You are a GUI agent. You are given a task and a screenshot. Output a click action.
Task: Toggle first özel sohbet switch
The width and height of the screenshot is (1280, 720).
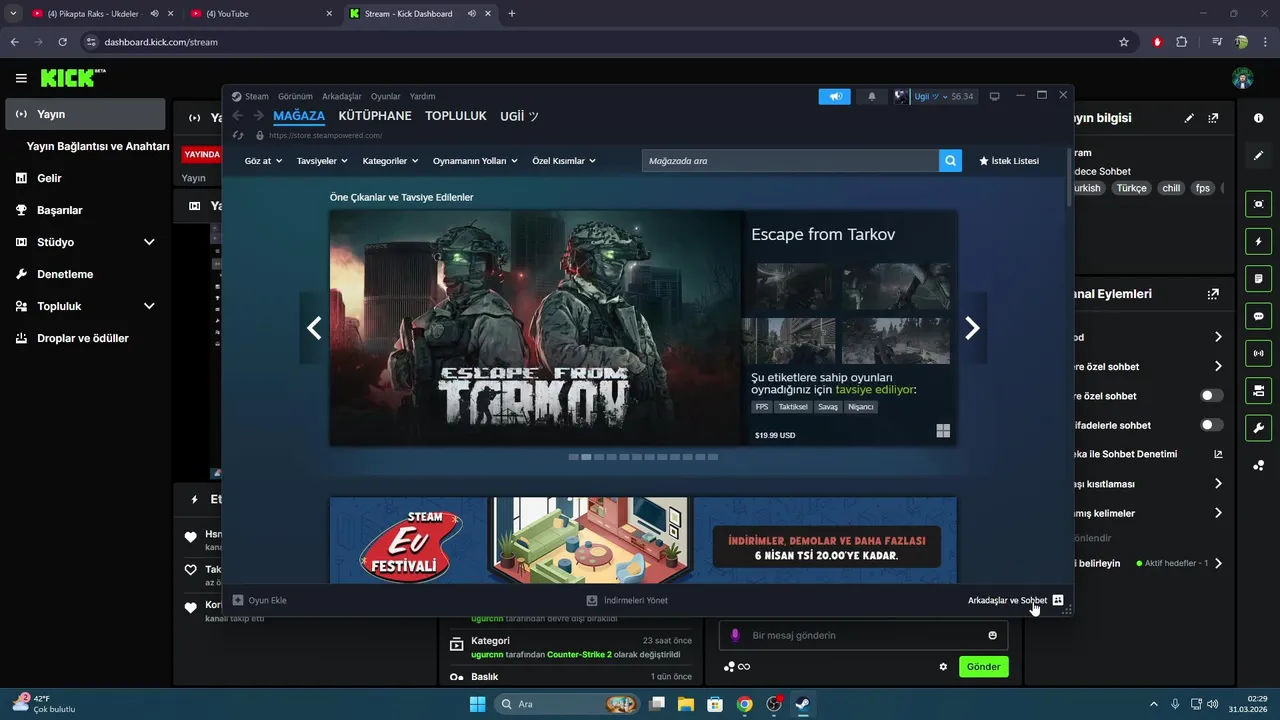click(x=1212, y=396)
